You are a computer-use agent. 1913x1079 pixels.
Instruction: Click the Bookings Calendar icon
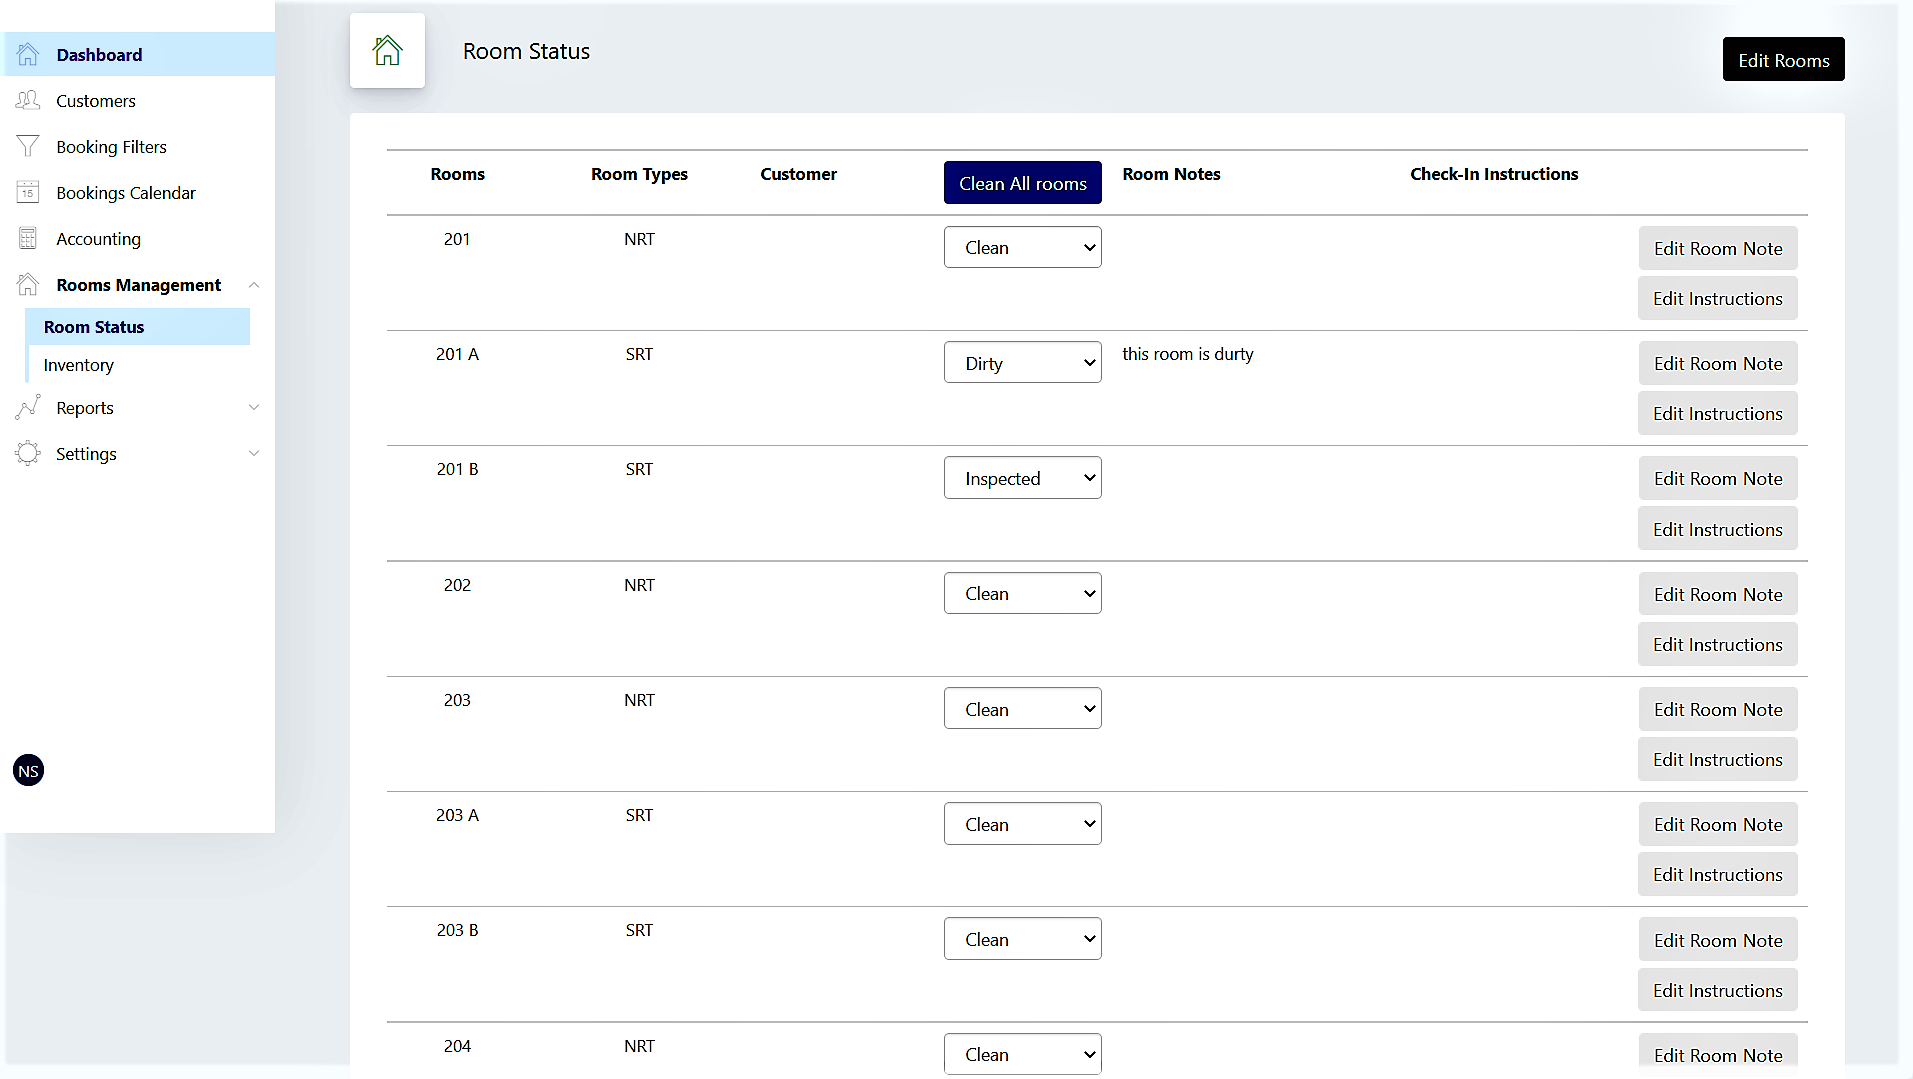[x=28, y=192]
